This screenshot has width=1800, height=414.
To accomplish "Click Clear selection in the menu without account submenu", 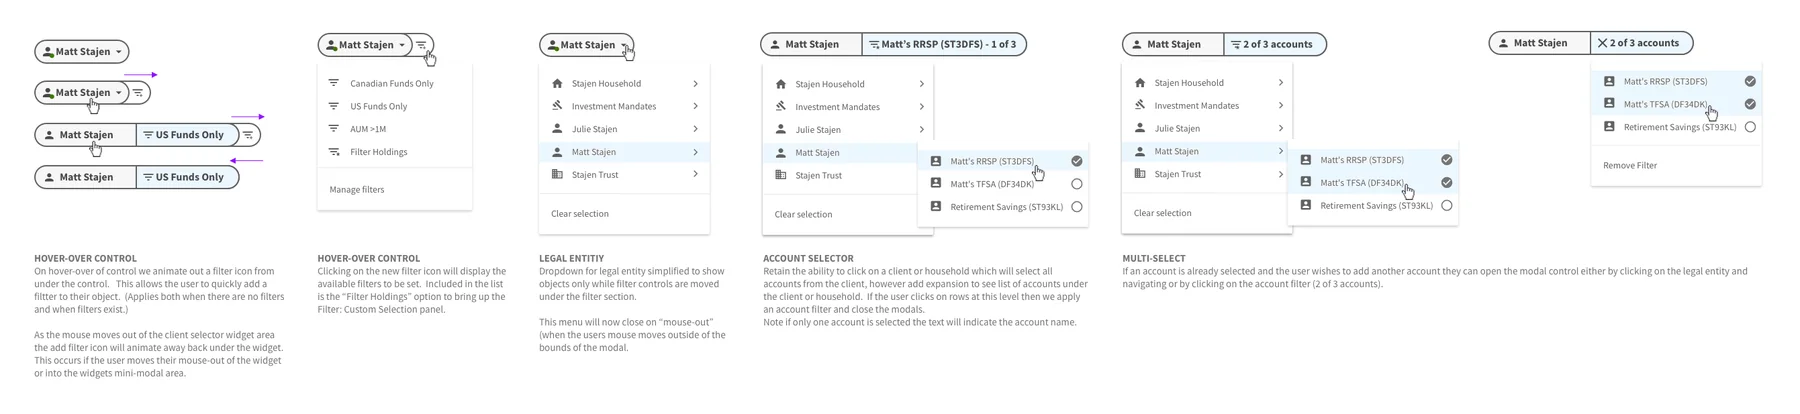I will [x=580, y=214].
